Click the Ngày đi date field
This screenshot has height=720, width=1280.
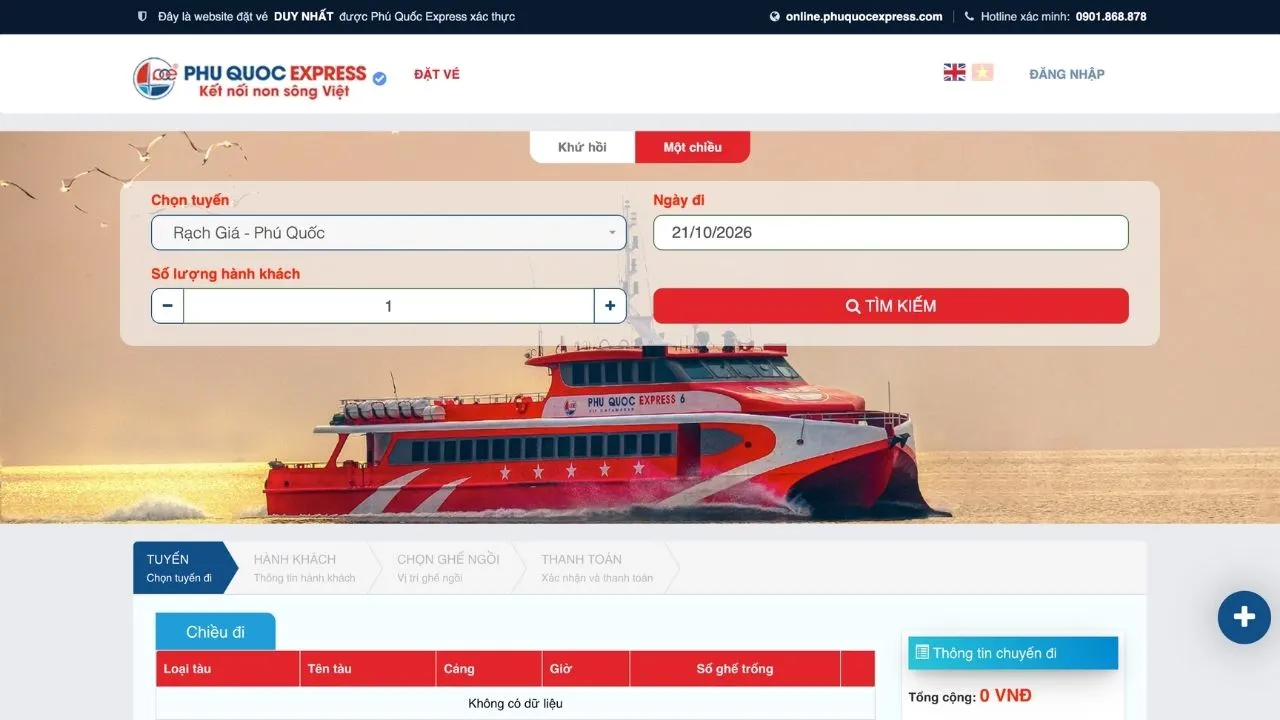[891, 233]
